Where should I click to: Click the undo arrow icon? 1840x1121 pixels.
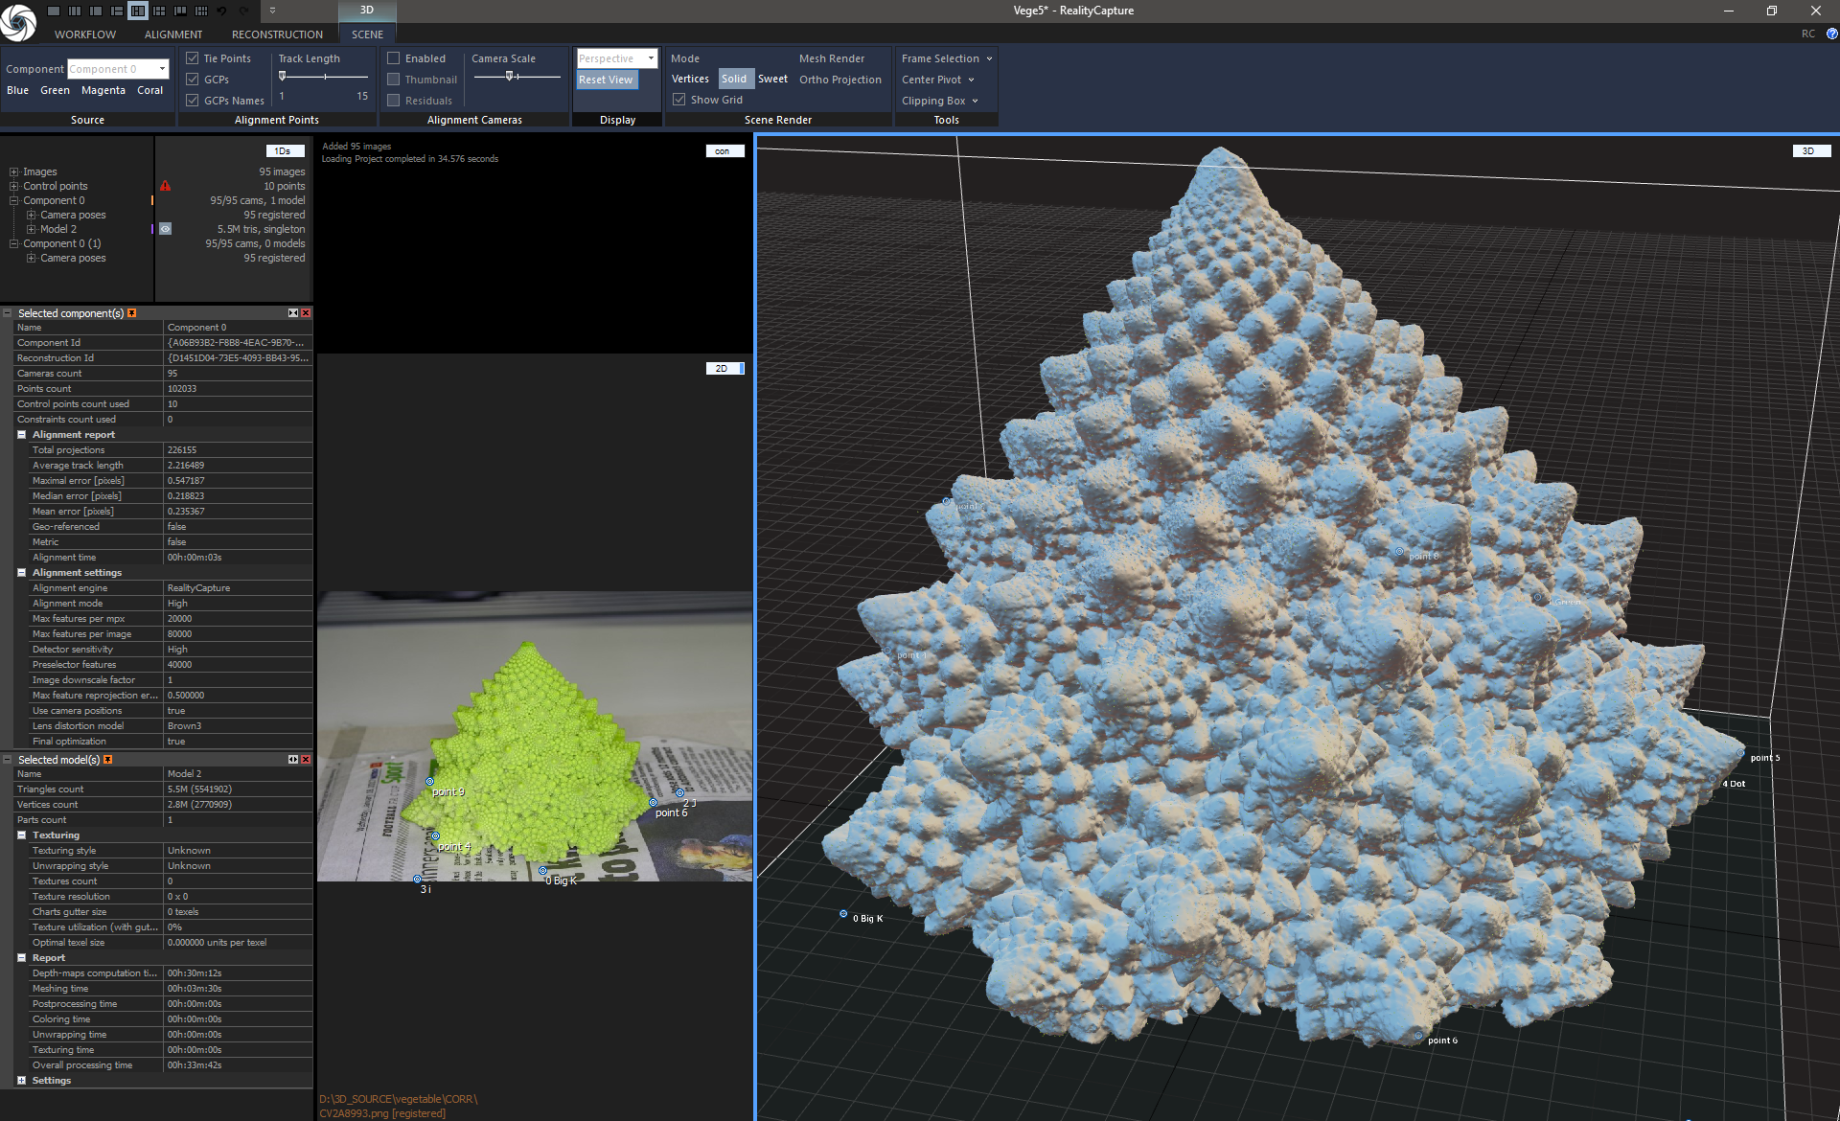point(222,11)
